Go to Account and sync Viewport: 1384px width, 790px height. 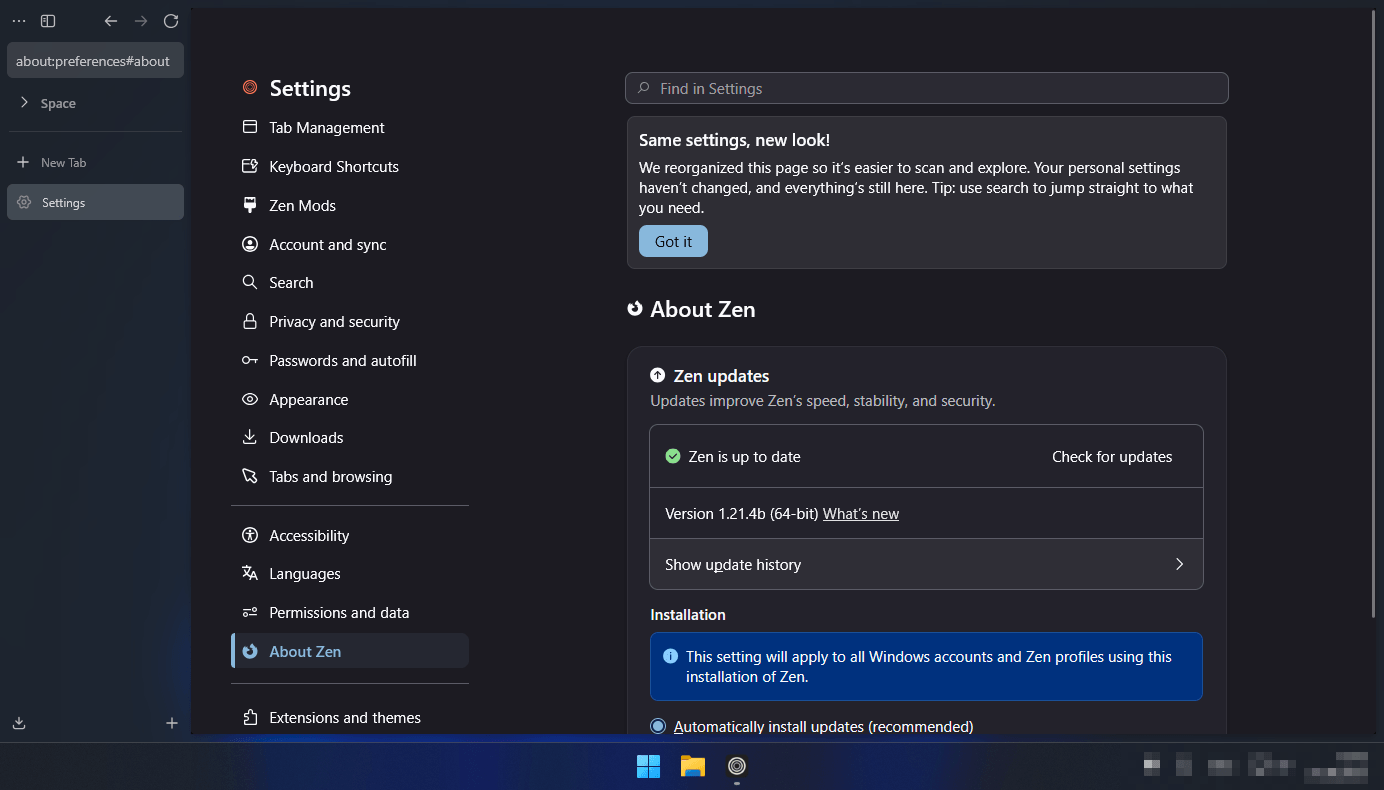(x=350, y=244)
